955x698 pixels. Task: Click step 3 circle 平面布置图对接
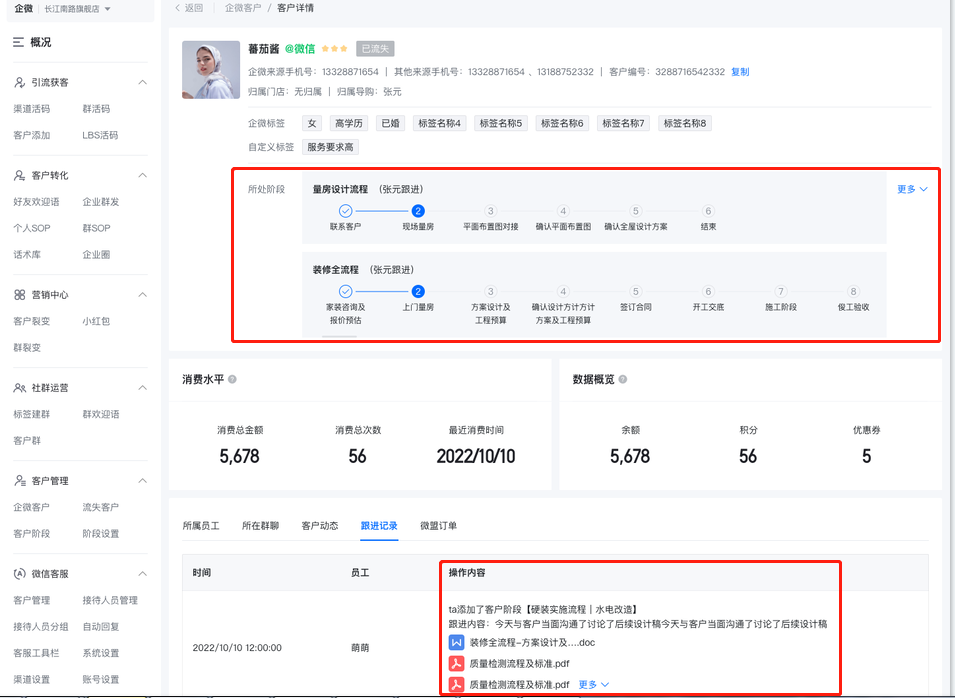pyautogui.click(x=490, y=211)
